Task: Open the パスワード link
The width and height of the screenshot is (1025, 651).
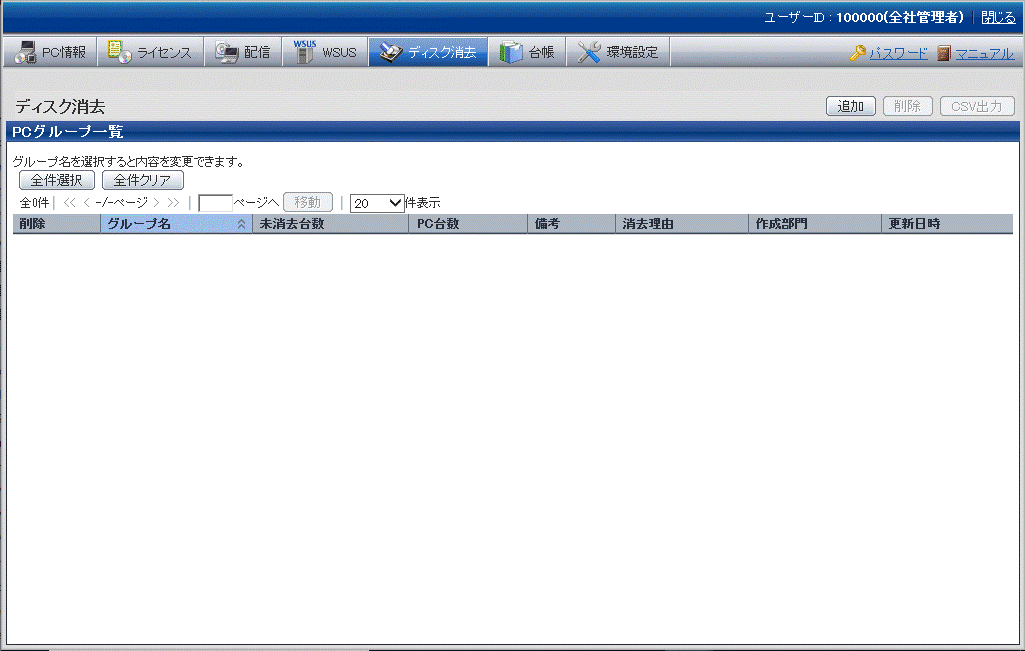Action: click(898, 54)
